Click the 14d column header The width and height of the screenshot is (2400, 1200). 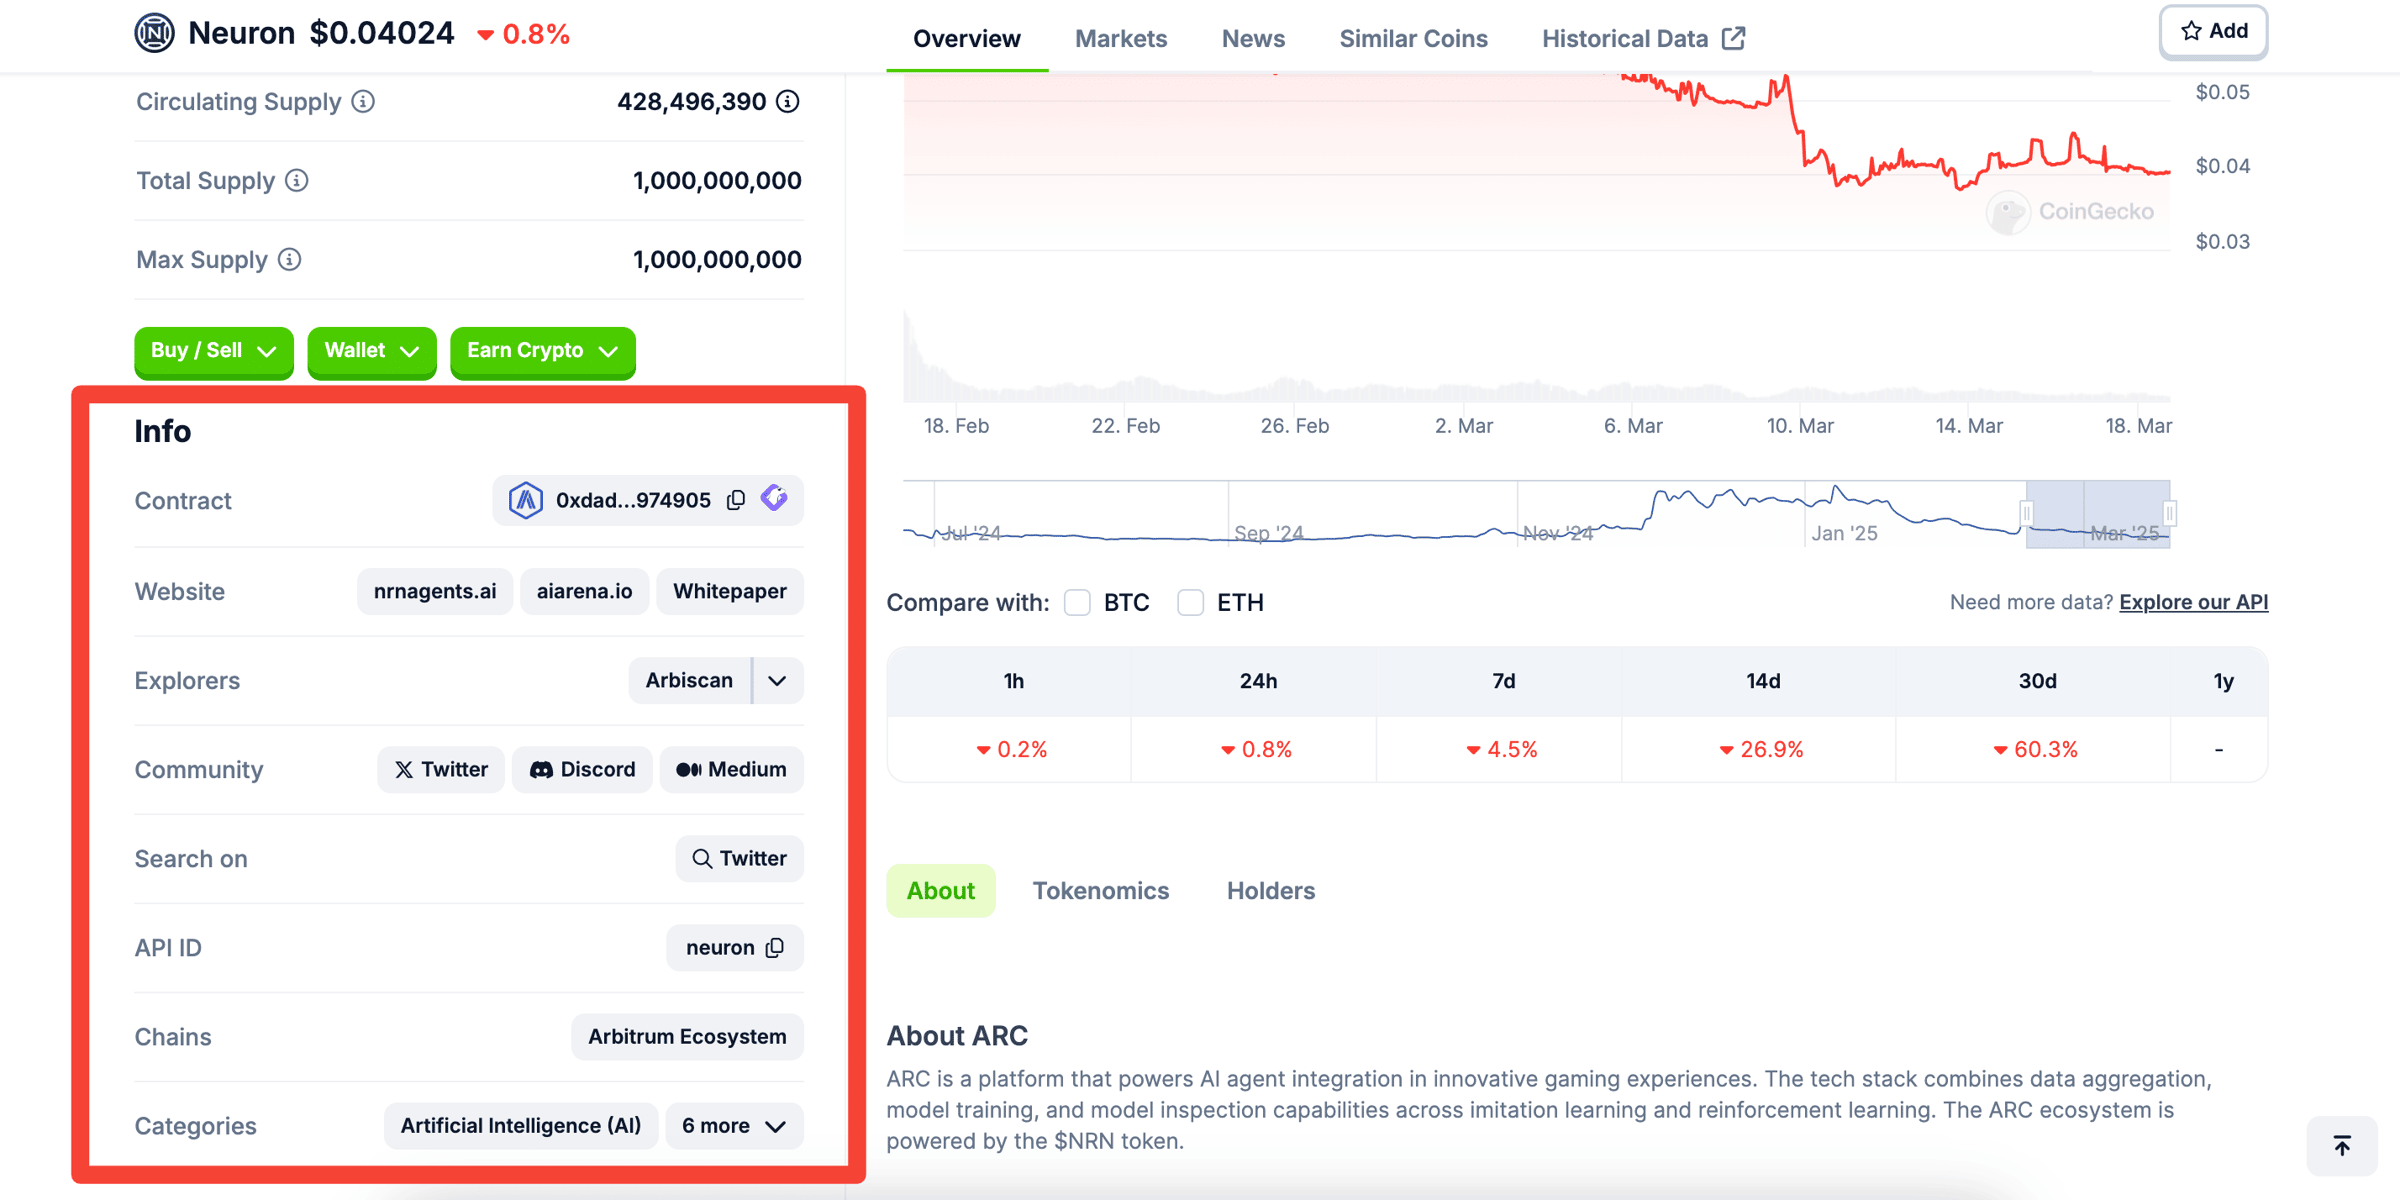pyautogui.click(x=1762, y=682)
